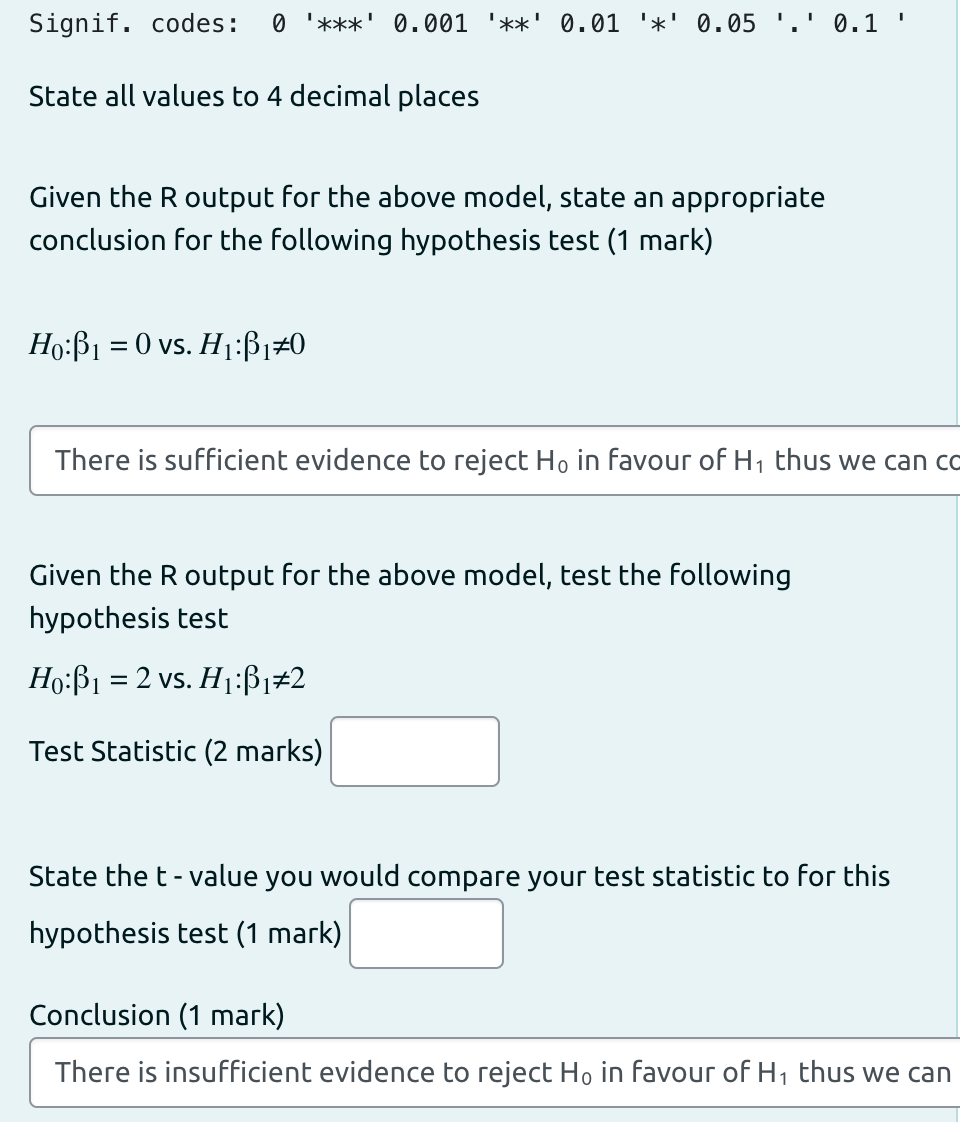960x1122 pixels.
Task: Click the second 'Given the R output' question text
Action: pos(410,596)
